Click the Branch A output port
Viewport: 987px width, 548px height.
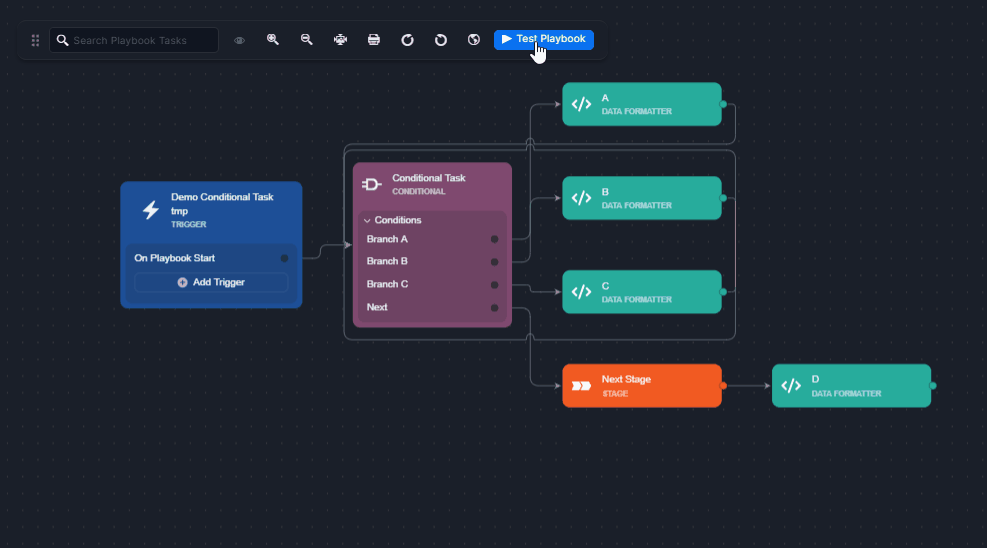[x=494, y=239]
